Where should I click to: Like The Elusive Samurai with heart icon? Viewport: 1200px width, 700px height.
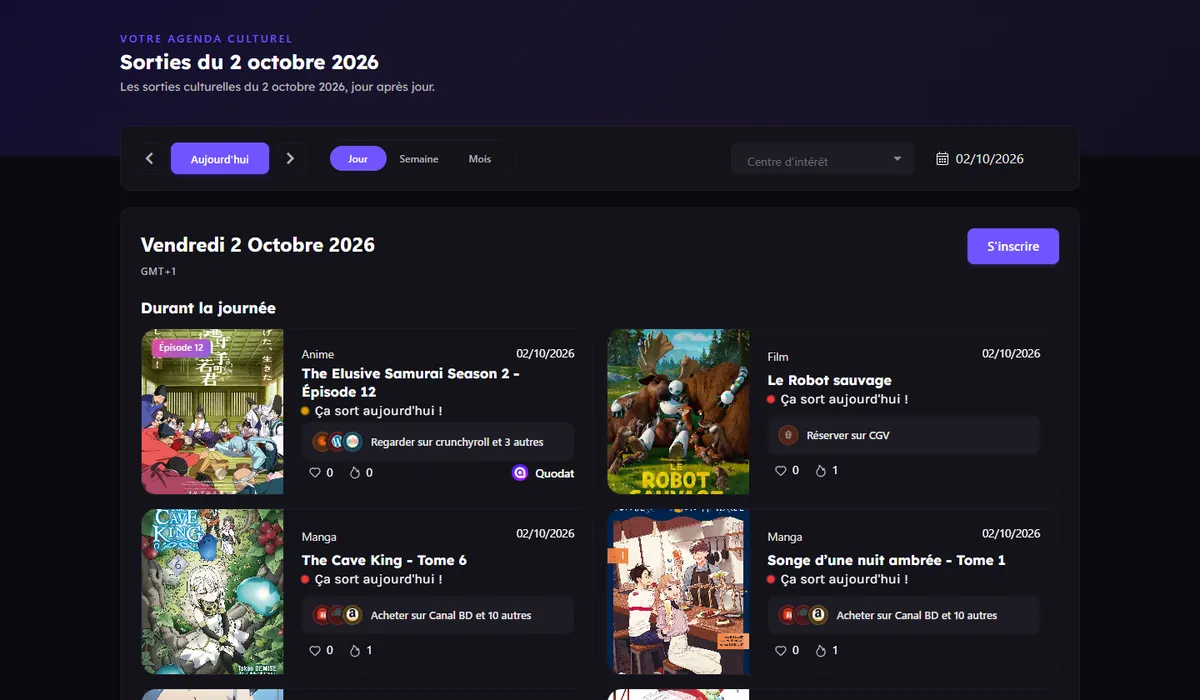(315, 473)
